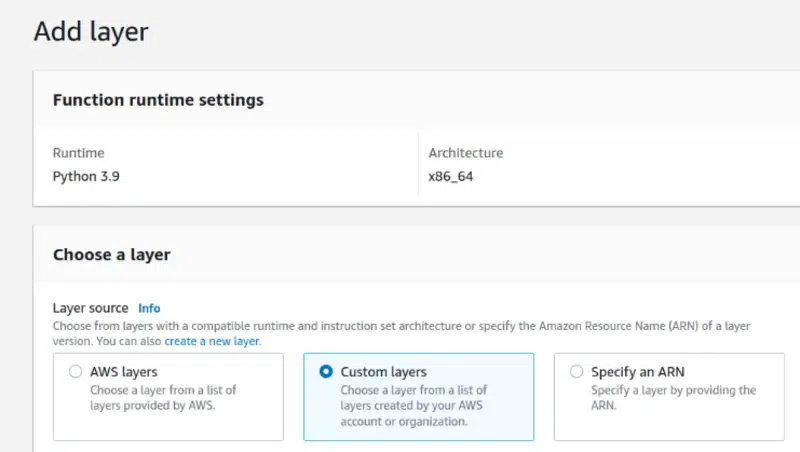This screenshot has height=452, width=800.
Task: Click the 'Layer source' label
Action: [90, 308]
